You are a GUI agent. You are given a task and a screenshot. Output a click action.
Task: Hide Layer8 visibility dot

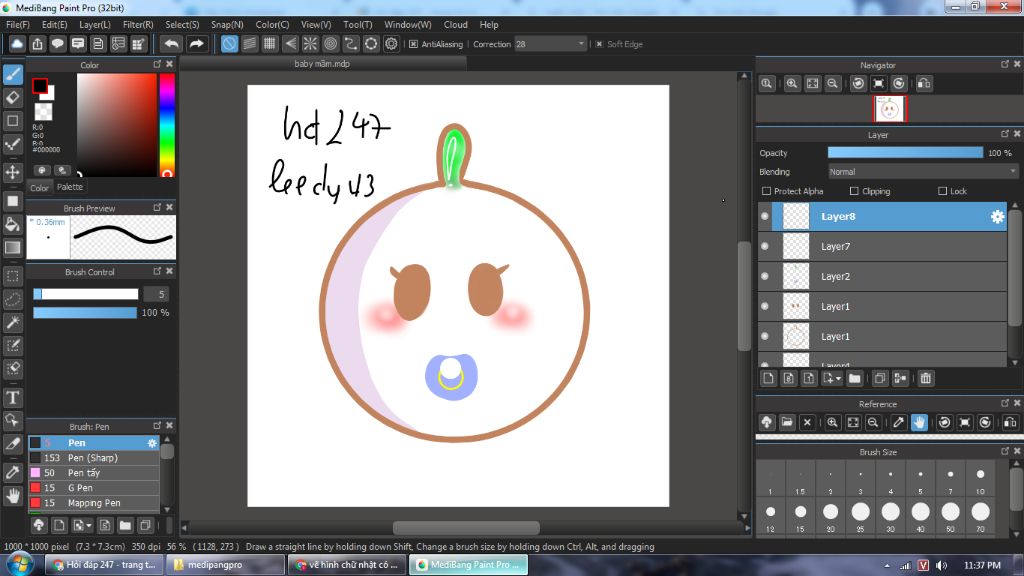[765, 216]
